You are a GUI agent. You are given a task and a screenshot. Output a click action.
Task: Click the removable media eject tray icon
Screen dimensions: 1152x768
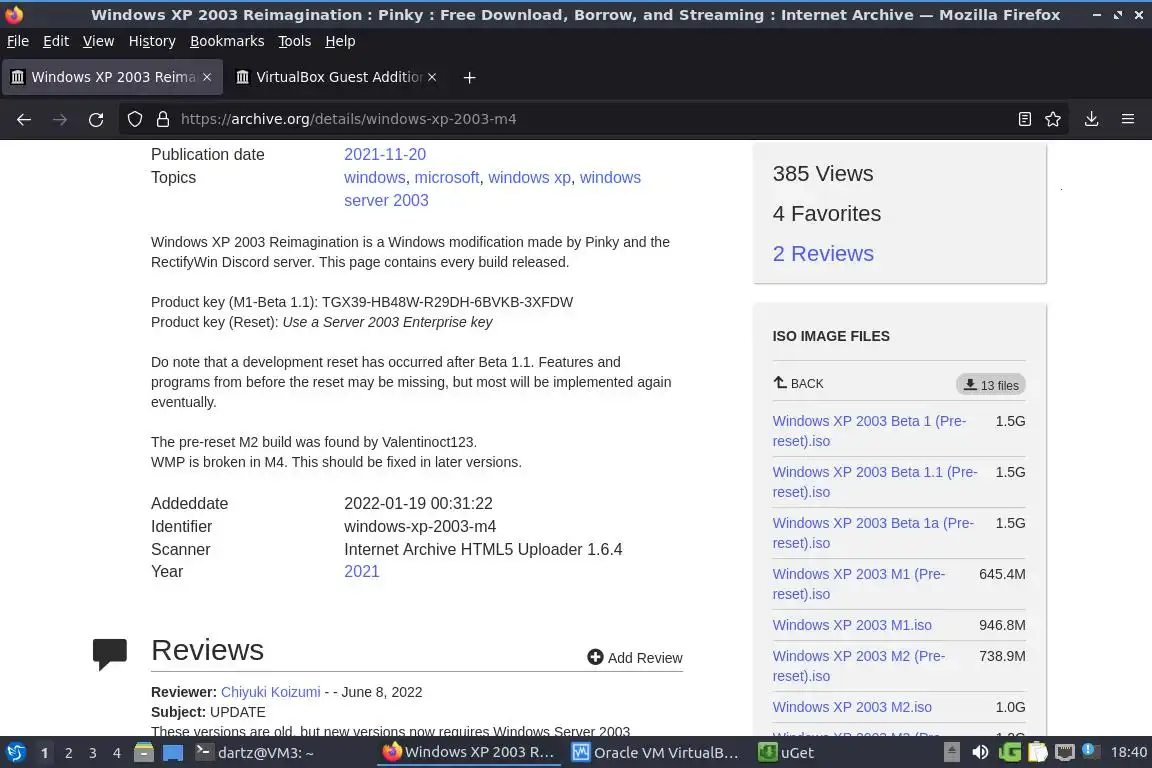pos(951,753)
